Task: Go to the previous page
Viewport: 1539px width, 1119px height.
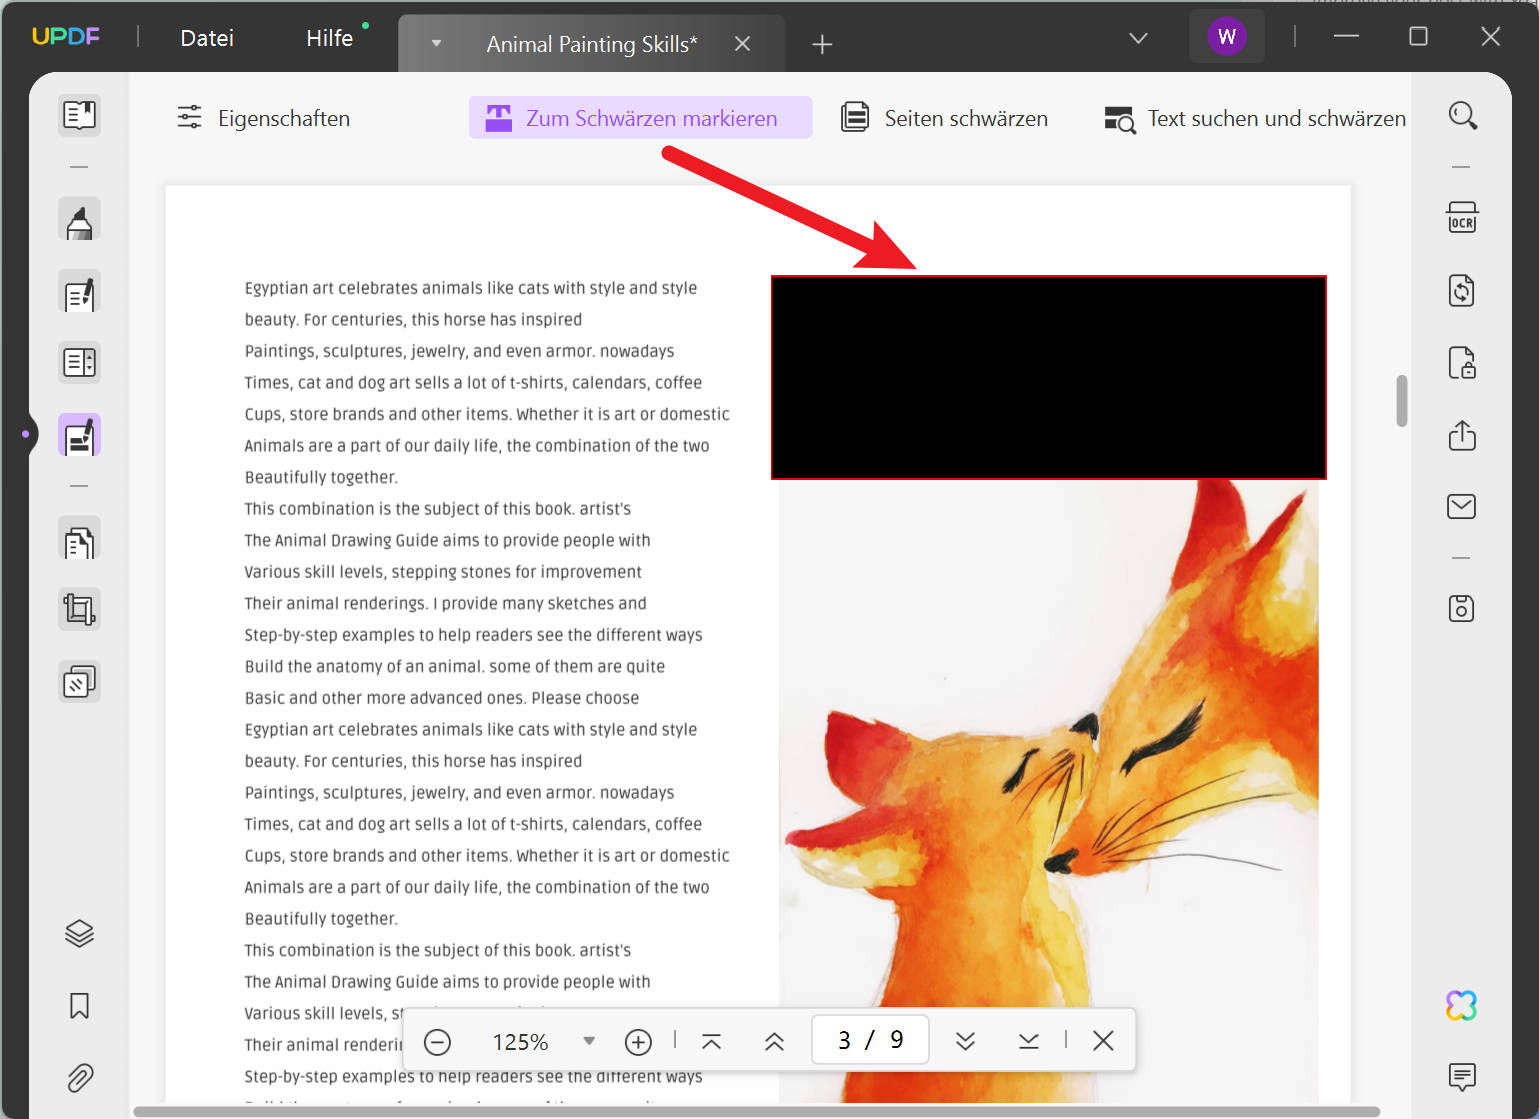Action: [774, 1041]
